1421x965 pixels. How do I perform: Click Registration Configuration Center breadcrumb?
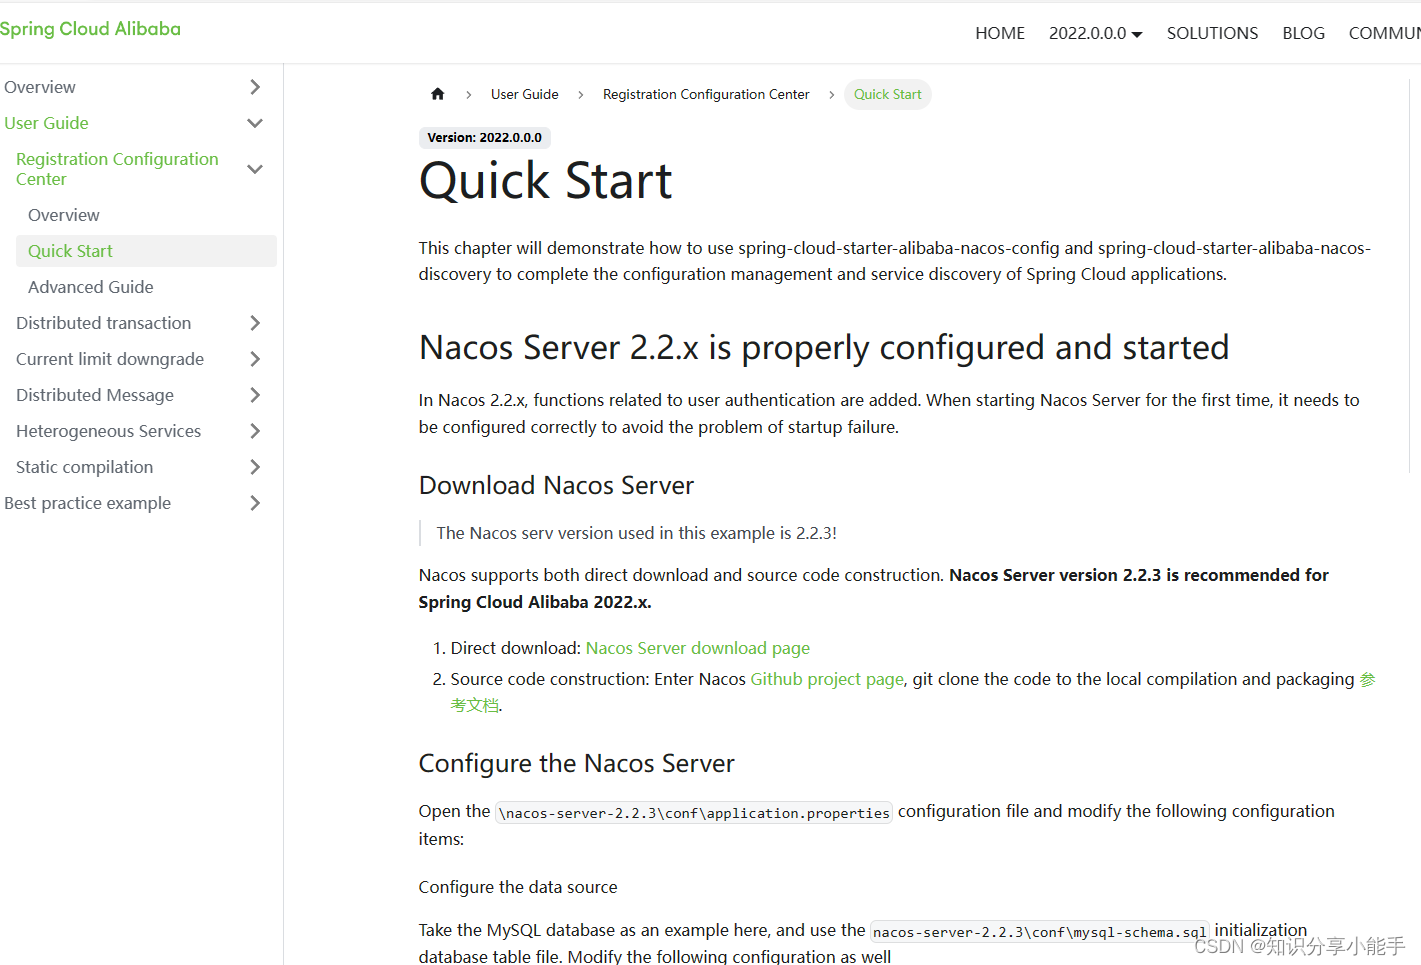706,94
